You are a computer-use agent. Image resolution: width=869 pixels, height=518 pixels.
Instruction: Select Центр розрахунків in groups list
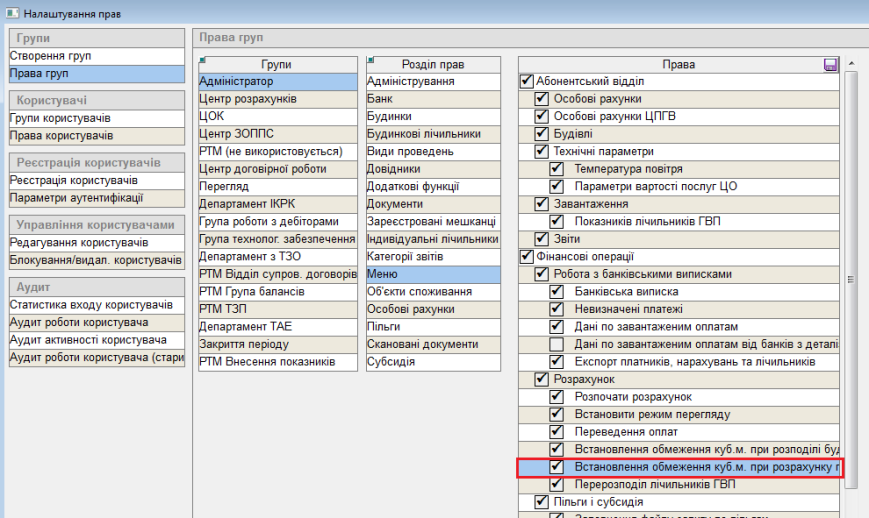[x=247, y=99]
